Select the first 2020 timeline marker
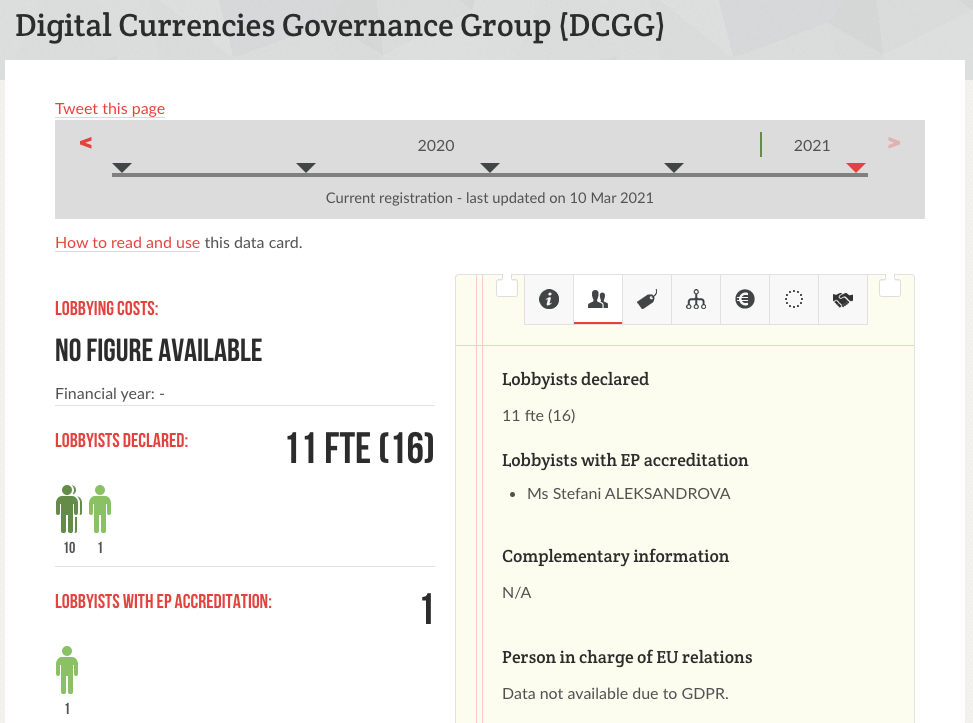The image size is (973, 723). pyautogui.click(x=122, y=168)
